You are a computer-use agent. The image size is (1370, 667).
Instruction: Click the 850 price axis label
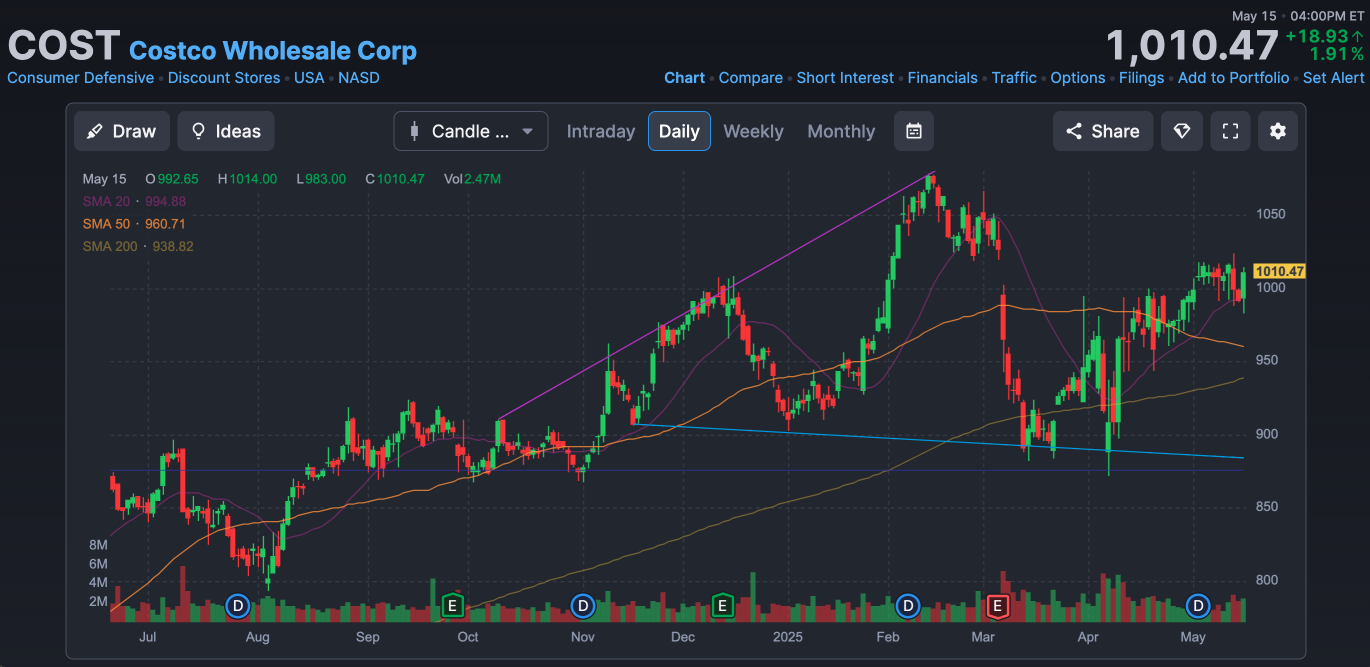pyautogui.click(x=1267, y=507)
